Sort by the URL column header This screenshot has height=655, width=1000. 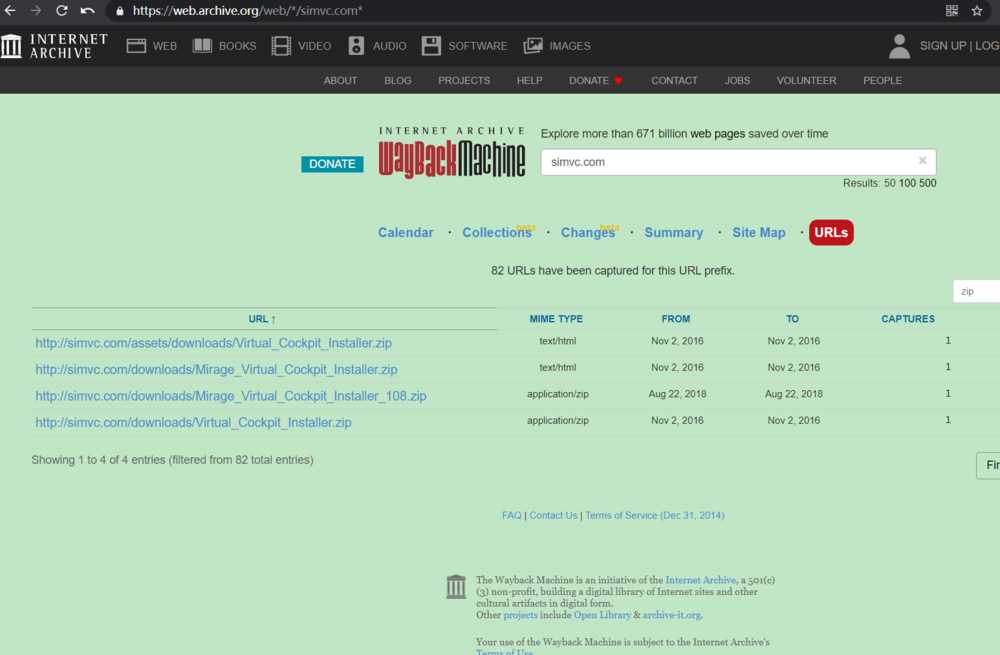pyautogui.click(x=262, y=319)
